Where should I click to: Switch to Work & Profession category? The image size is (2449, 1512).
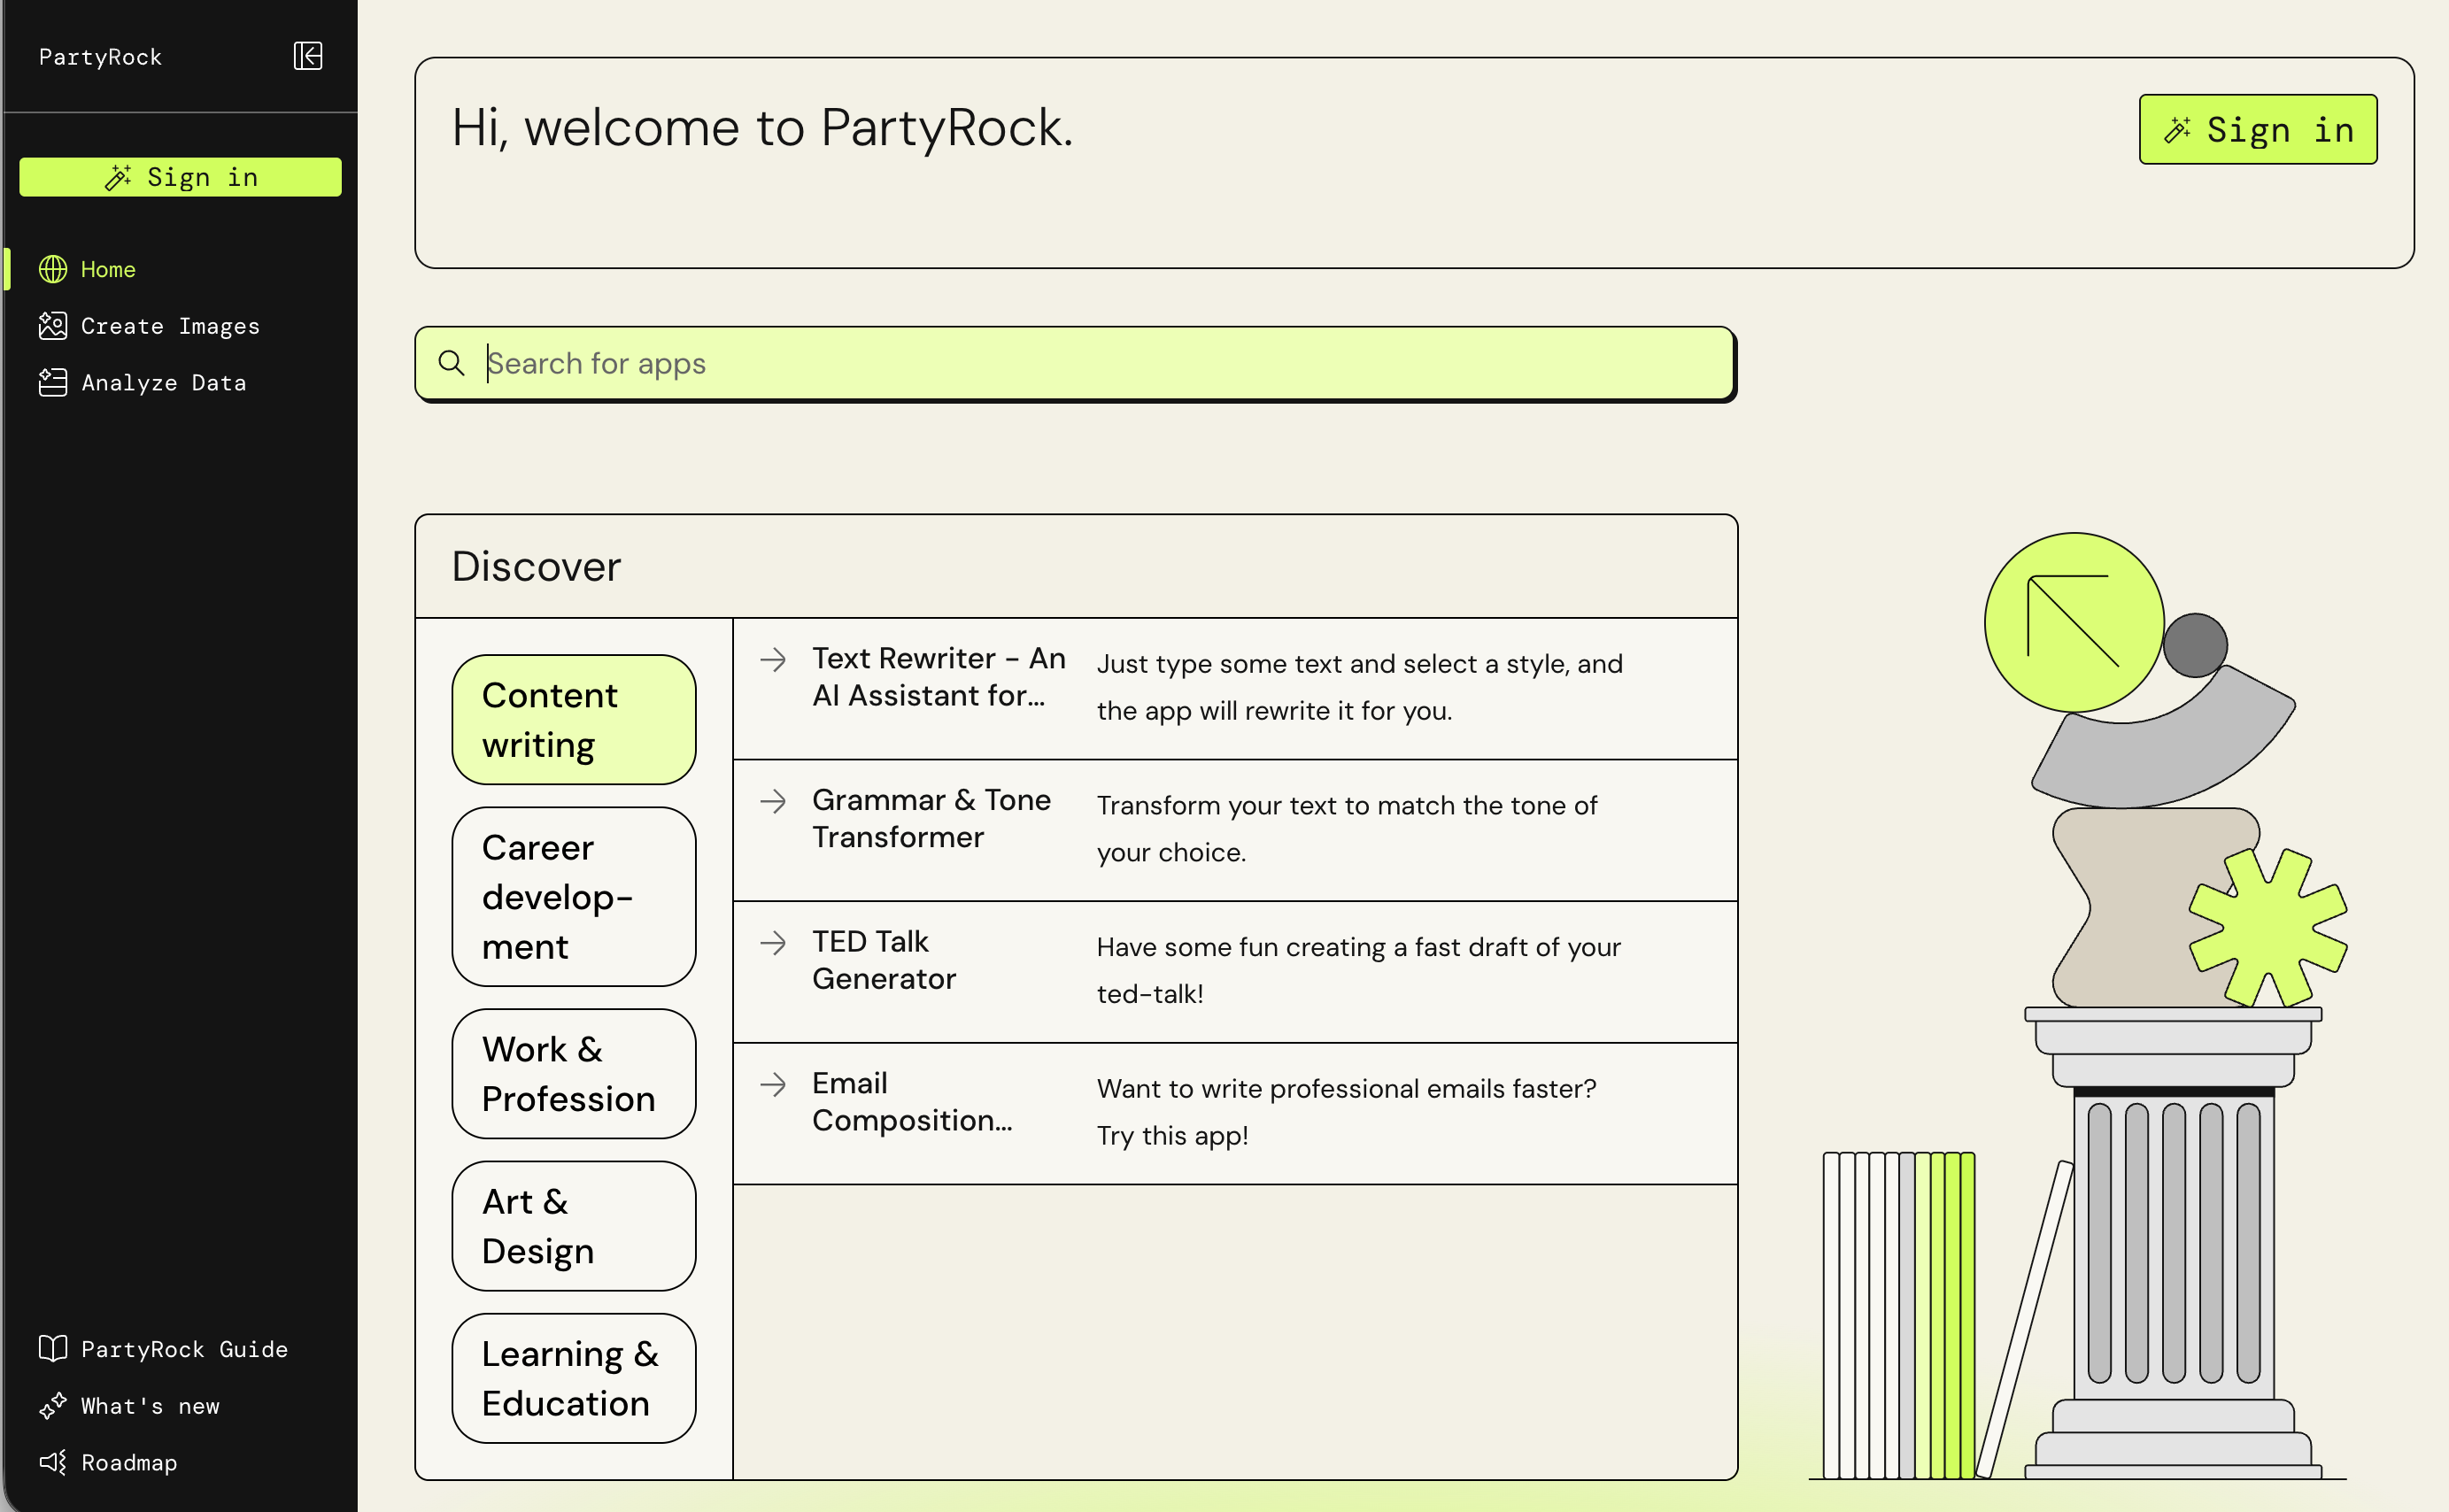[x=573, y=1073]
